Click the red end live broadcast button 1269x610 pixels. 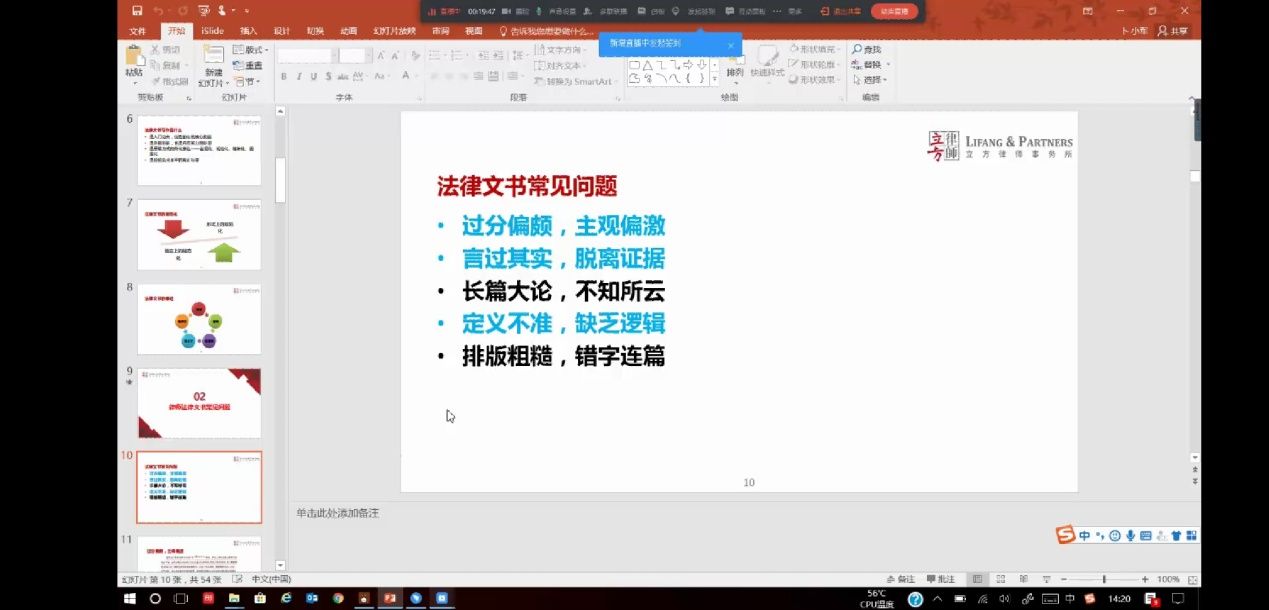click(894, 11)
